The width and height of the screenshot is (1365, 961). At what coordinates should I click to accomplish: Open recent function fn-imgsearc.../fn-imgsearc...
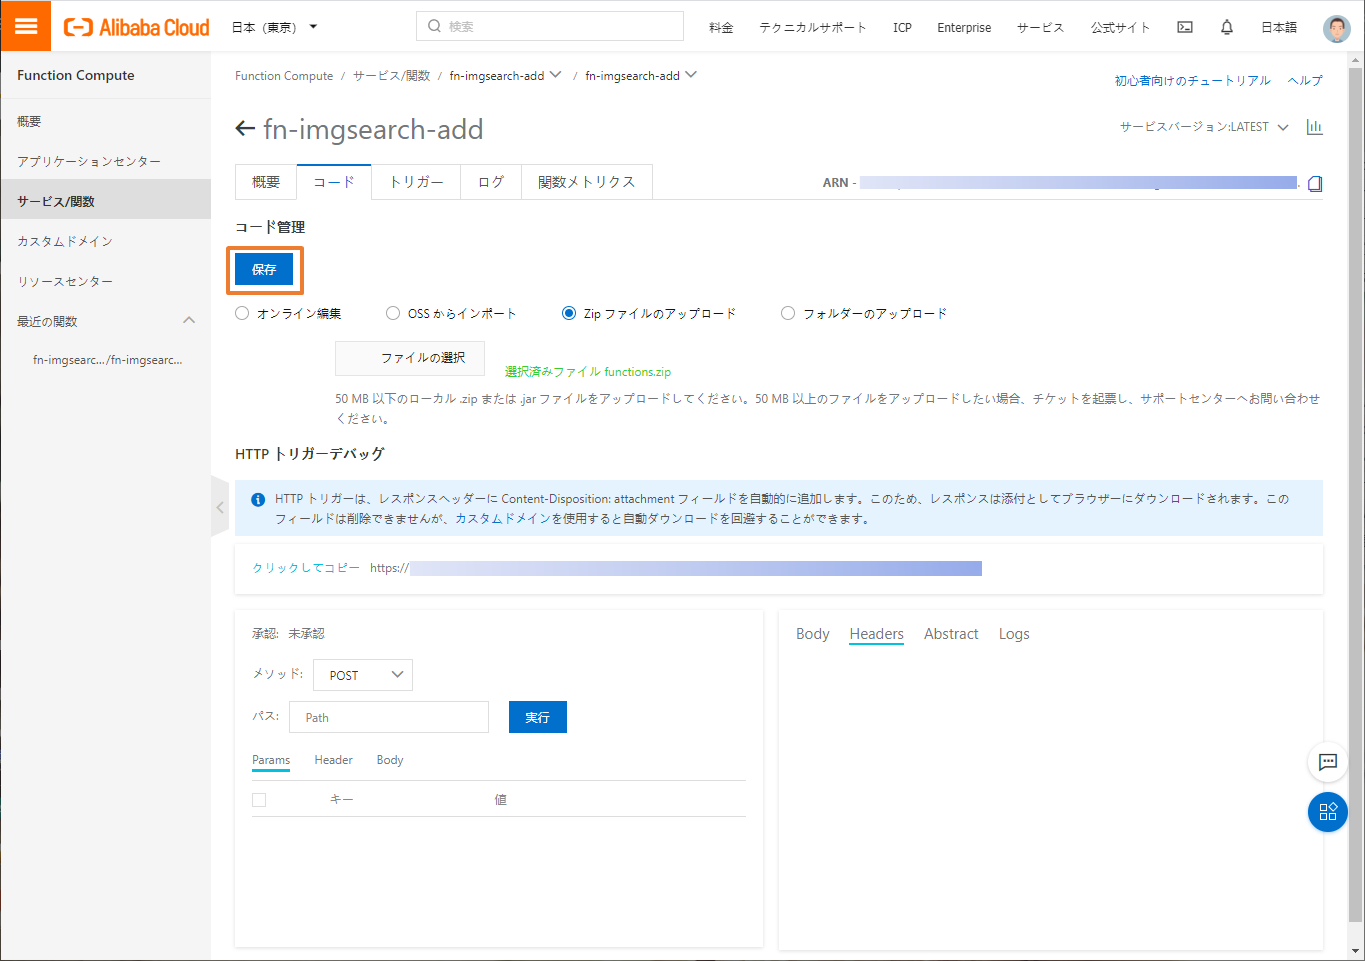[107, 360]
